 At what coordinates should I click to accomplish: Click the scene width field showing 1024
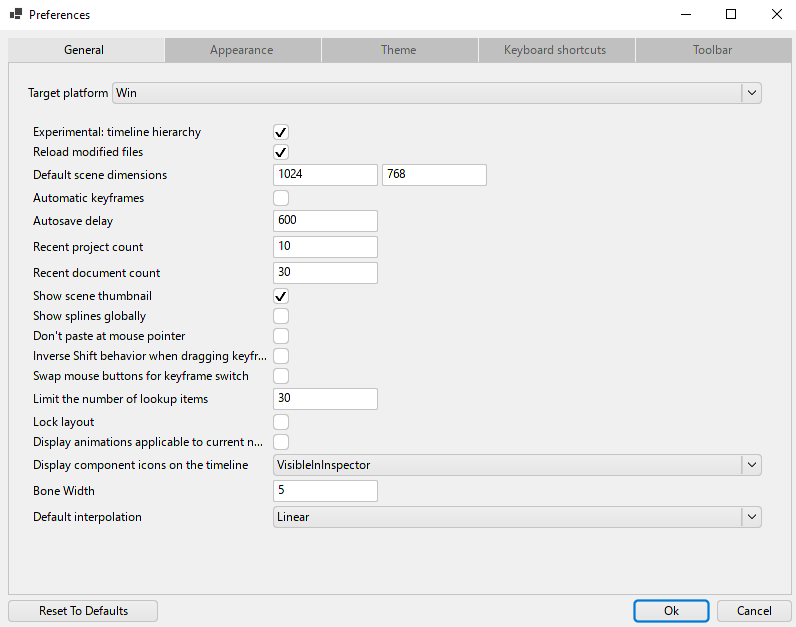pyautogui.click(x=325, y=175)
